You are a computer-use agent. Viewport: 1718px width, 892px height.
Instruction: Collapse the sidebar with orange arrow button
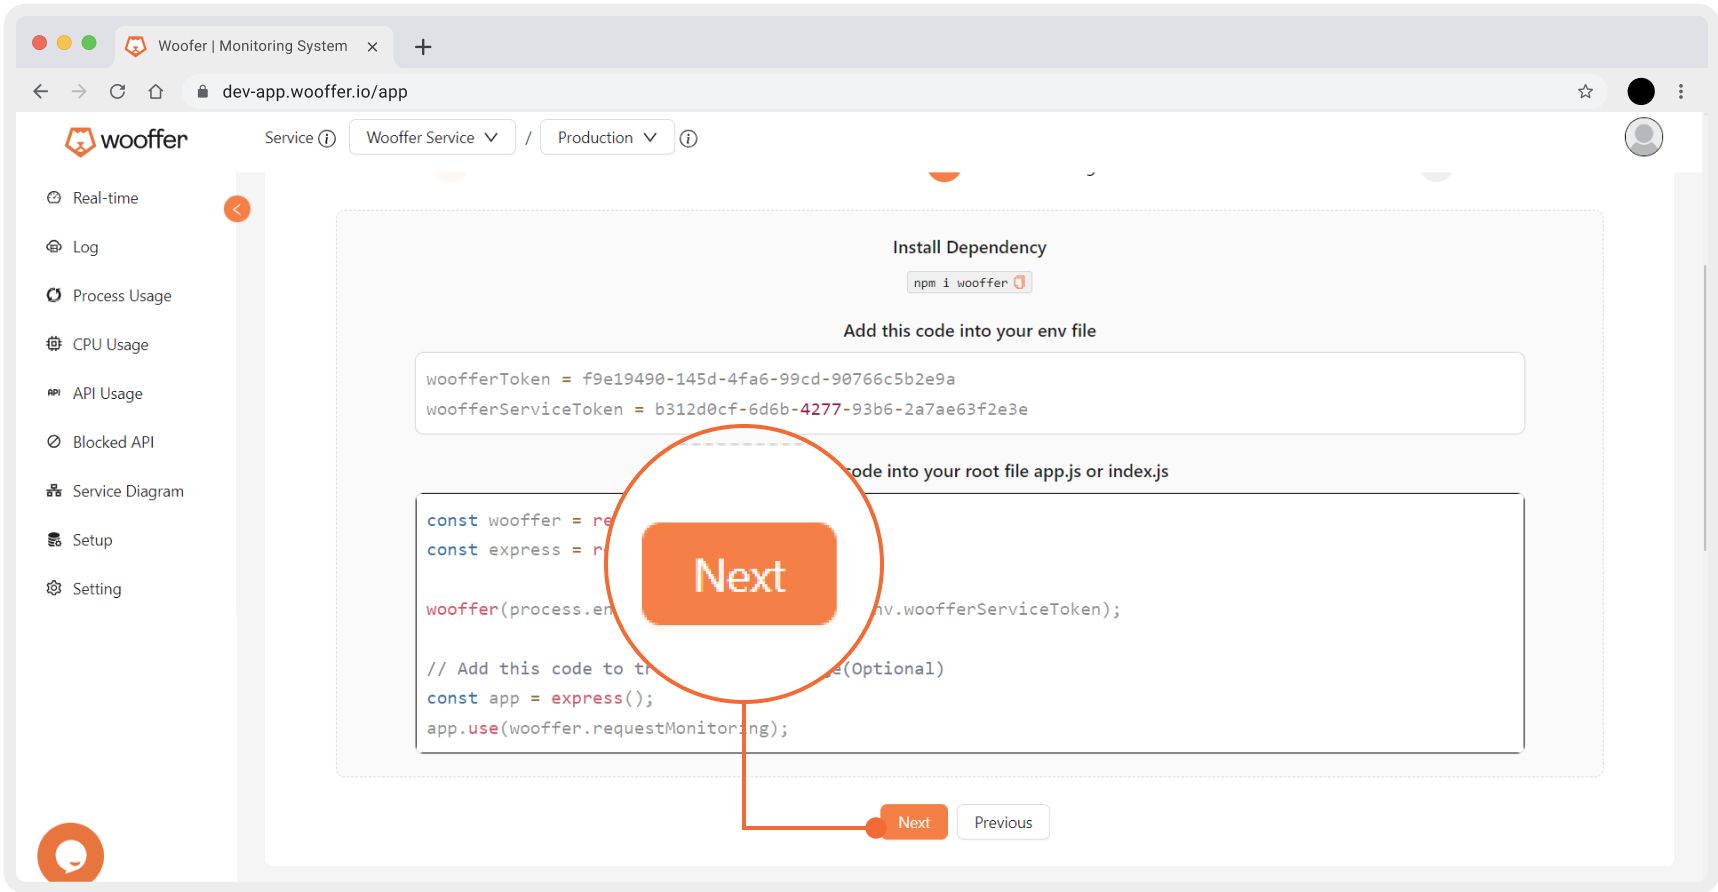237,209
